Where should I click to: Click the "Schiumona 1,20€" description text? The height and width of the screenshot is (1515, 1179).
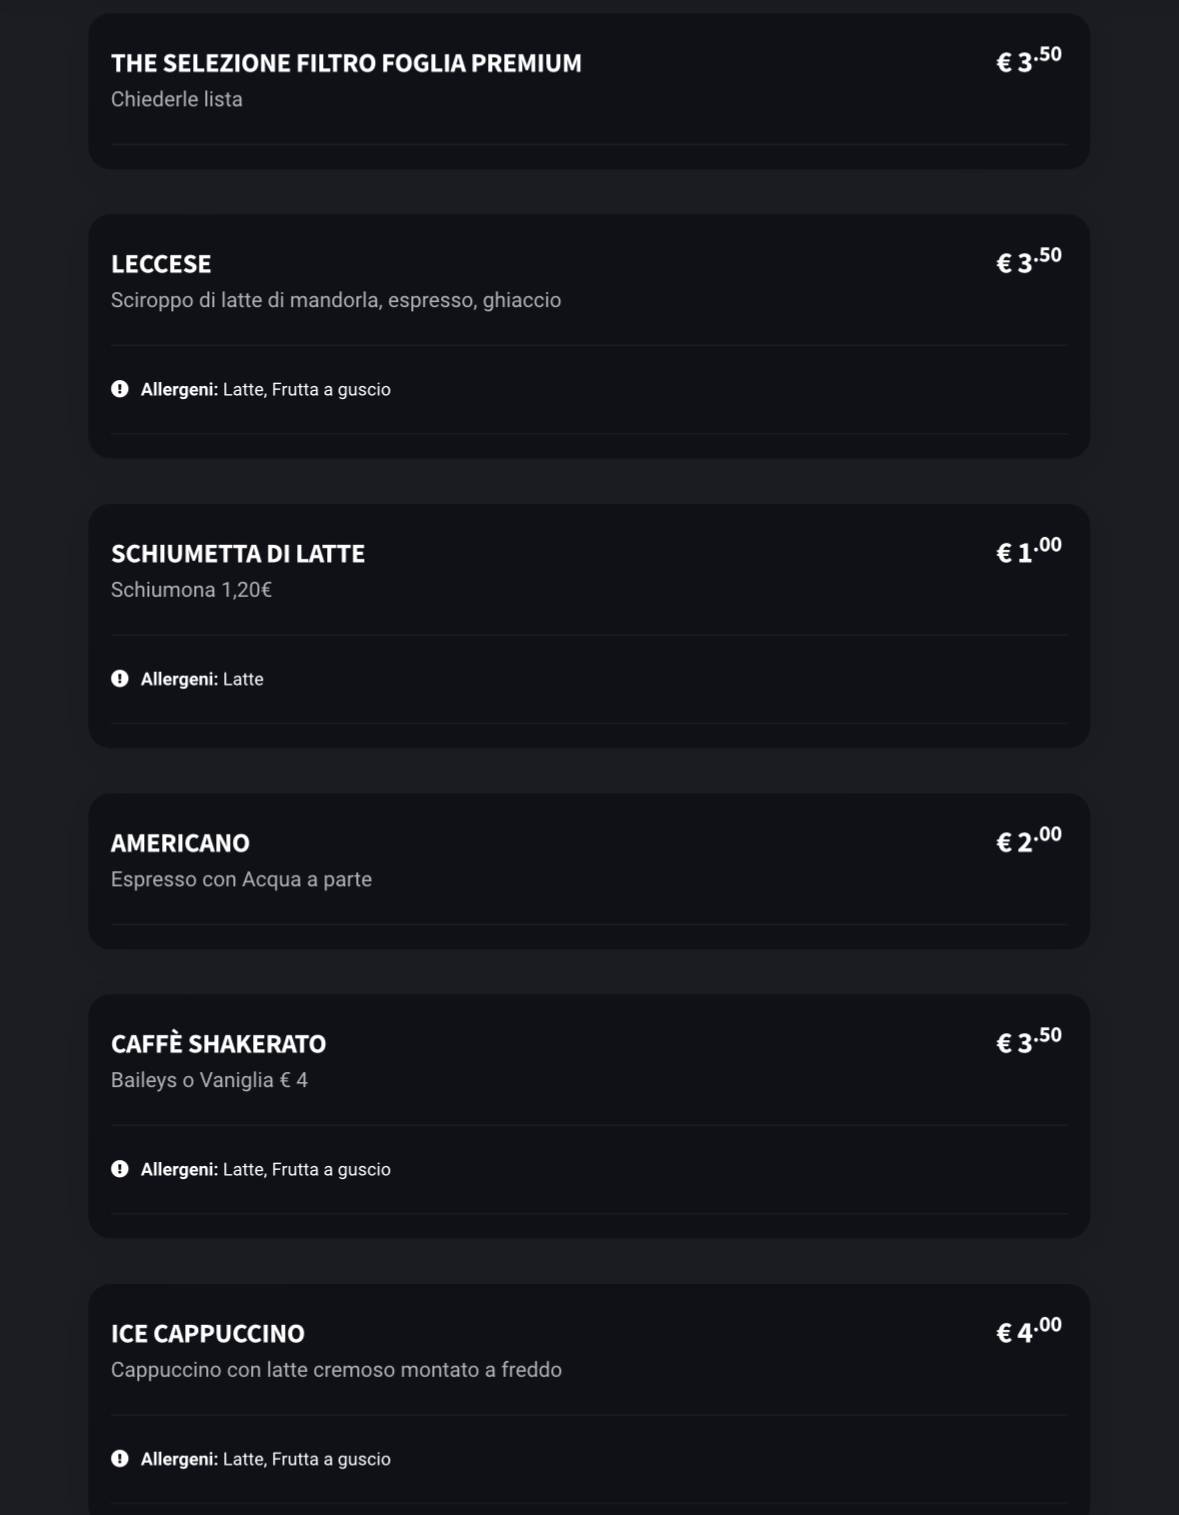pos(191,590)
